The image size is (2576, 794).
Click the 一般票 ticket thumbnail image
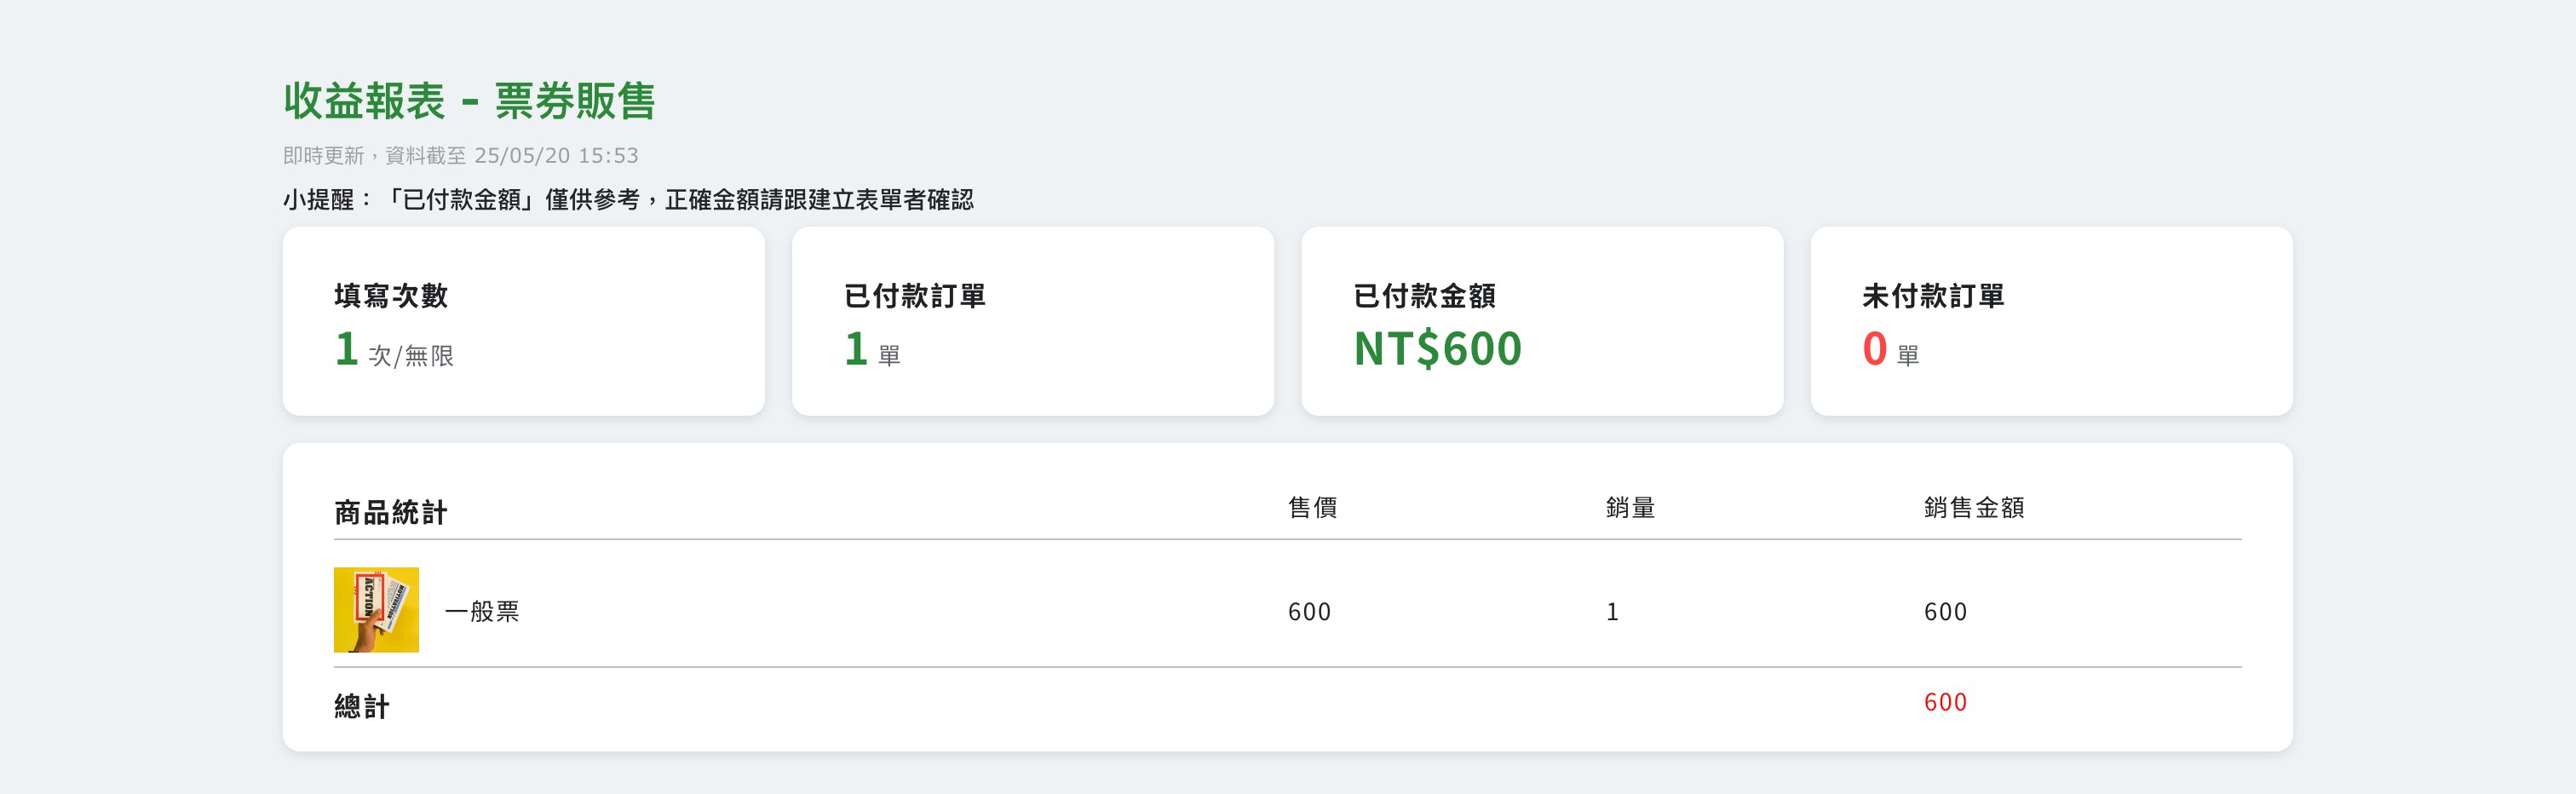(376, 610)
